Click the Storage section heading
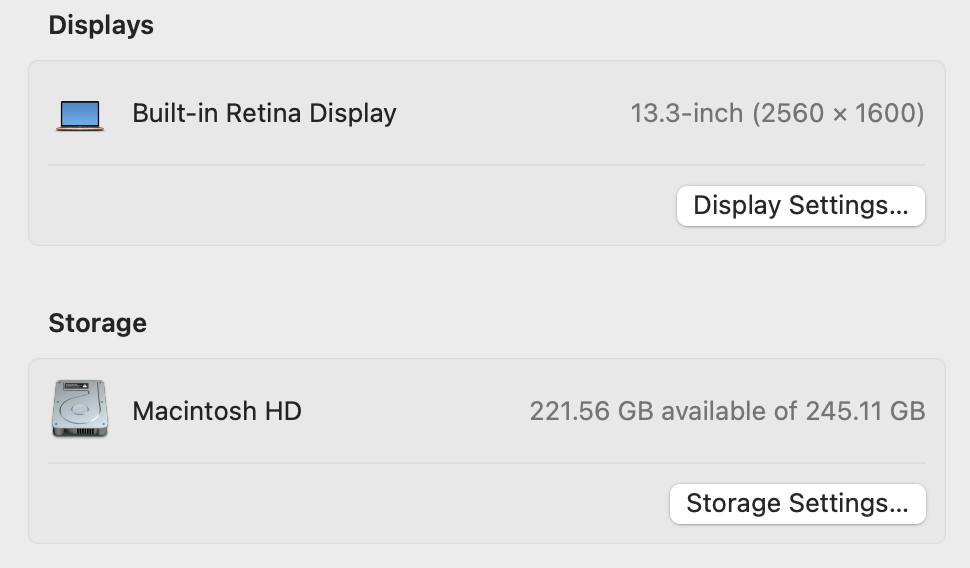 point(97,323)
